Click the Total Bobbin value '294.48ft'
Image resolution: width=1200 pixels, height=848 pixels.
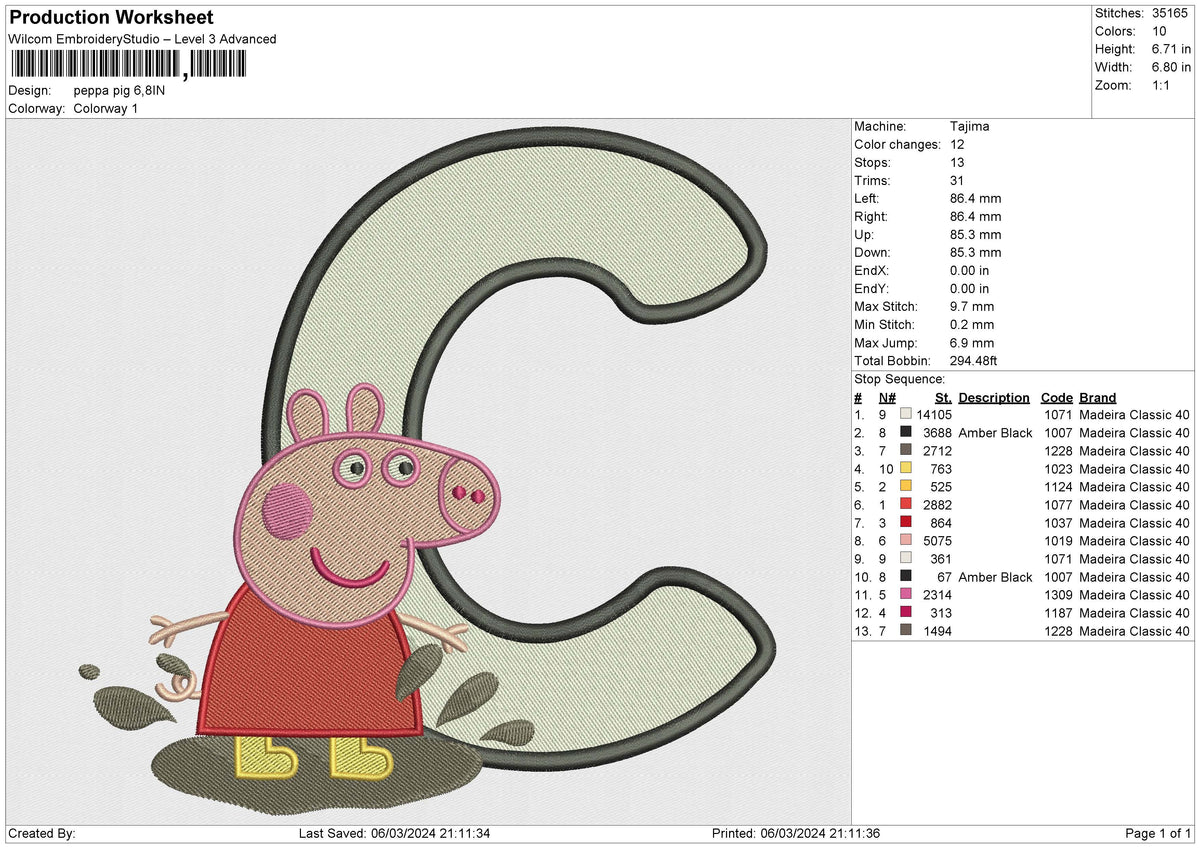click(x=974, y=361)
